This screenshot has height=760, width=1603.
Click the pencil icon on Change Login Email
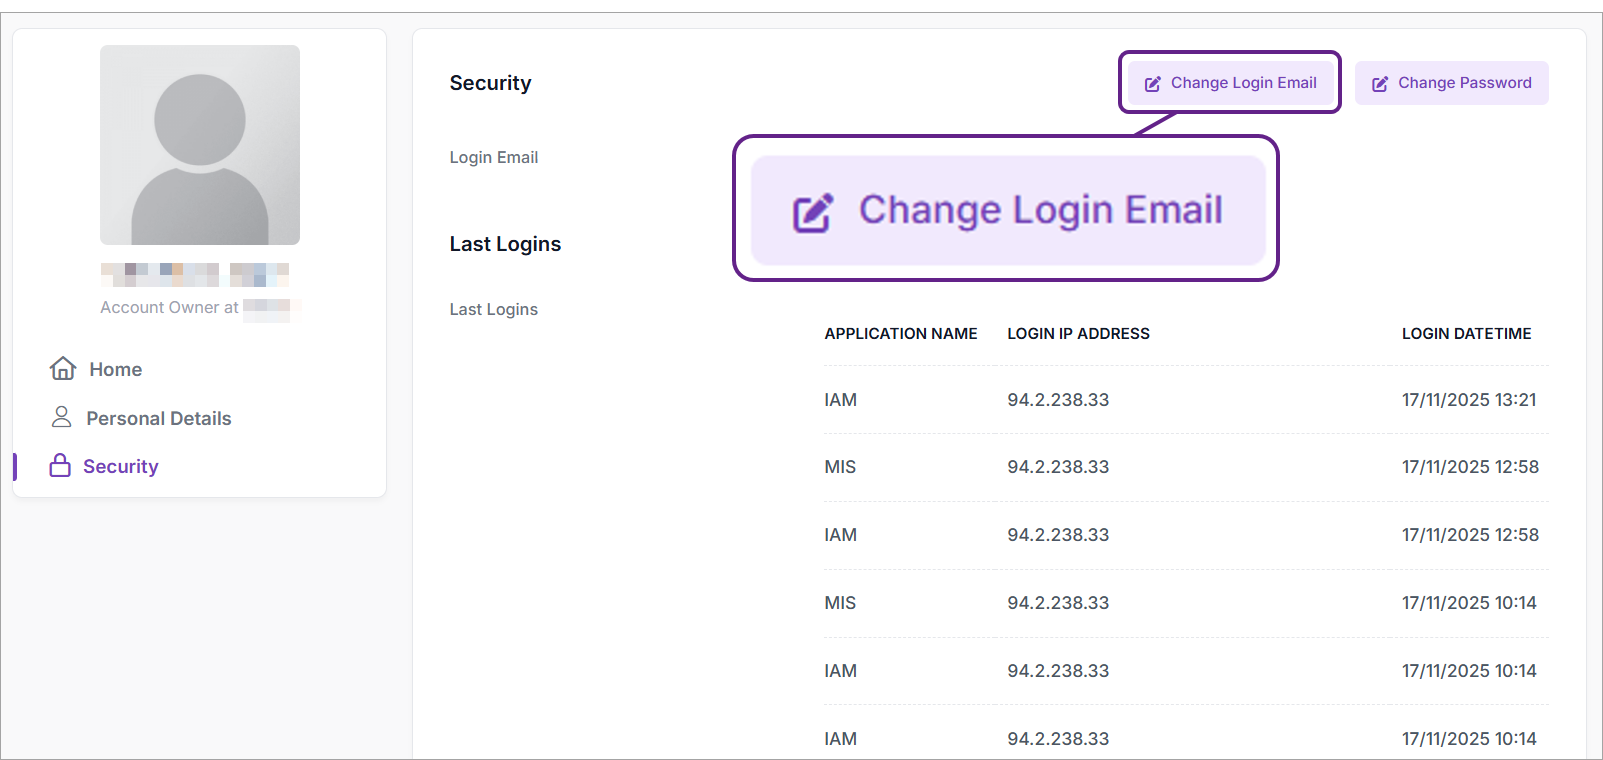(1152, 84)
